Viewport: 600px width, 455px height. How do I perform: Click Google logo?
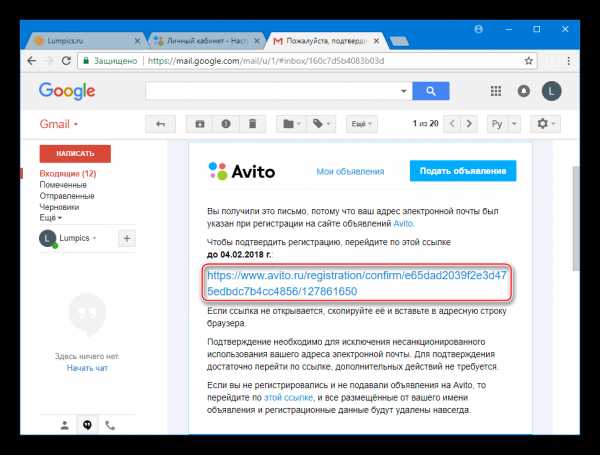(x=67, y=91)
